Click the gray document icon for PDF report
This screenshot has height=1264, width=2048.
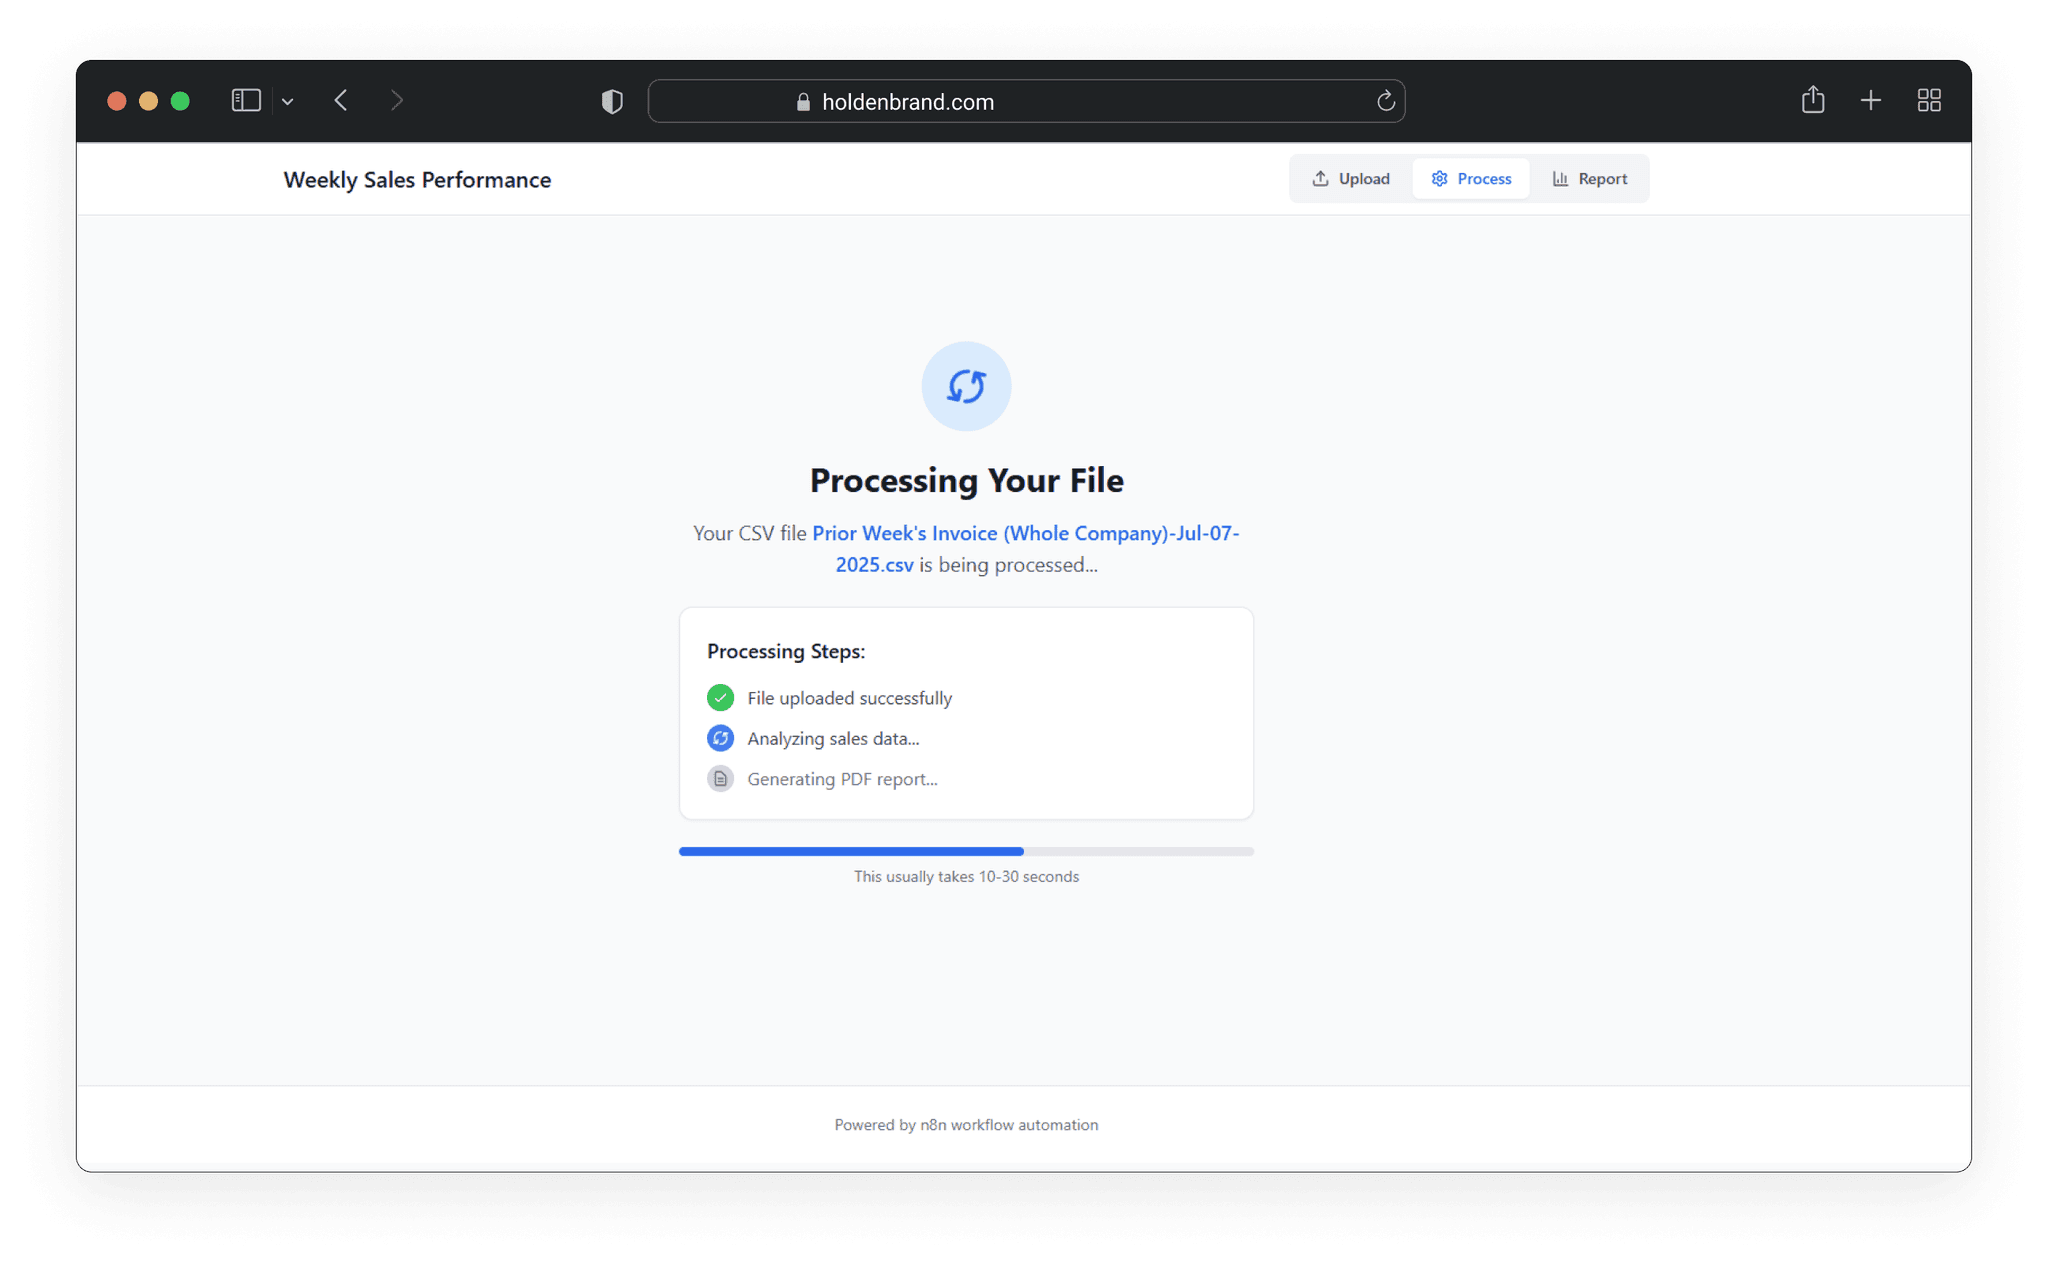click(x=720, y=779)
